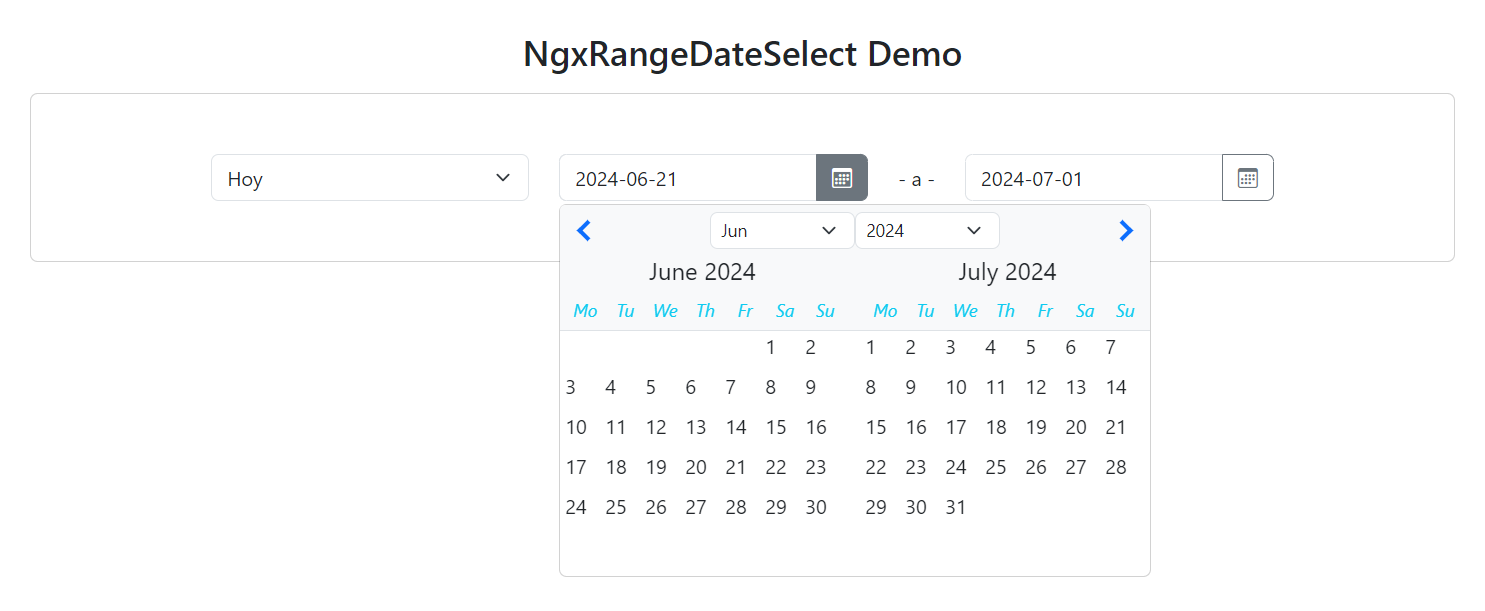
Task: Select June 23 in the calendar
Action: pos(817,468)
